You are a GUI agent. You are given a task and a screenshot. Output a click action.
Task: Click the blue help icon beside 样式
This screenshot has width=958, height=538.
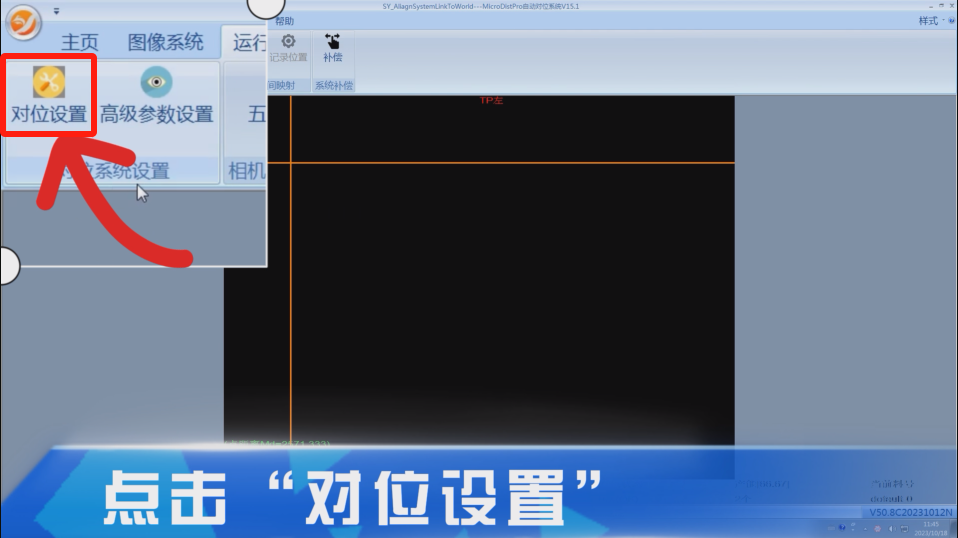[950, 21]
